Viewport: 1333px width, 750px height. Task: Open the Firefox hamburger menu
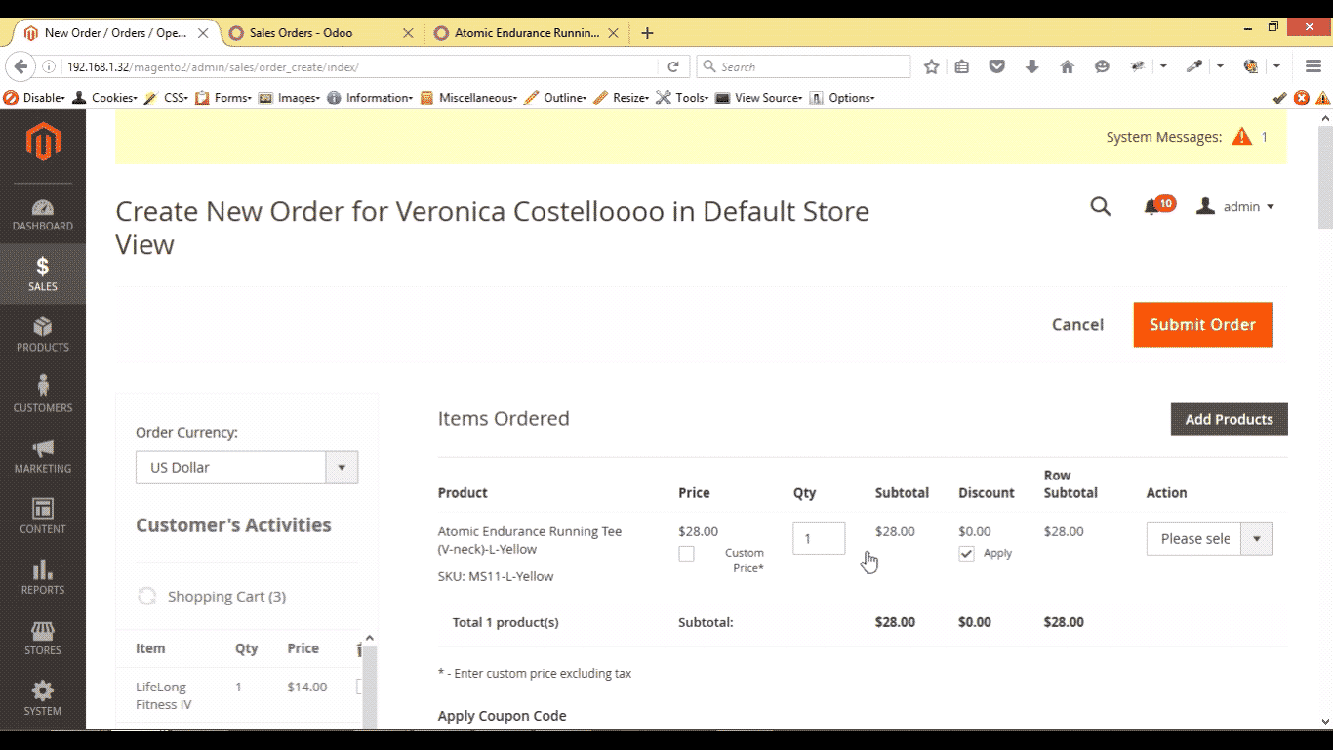click(1314, 67)
